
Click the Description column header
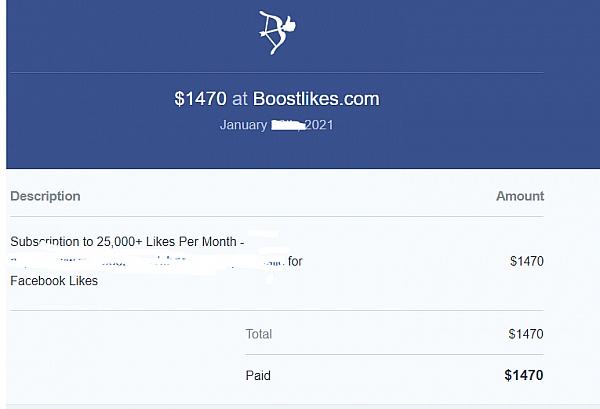click(x=45, y=196)
